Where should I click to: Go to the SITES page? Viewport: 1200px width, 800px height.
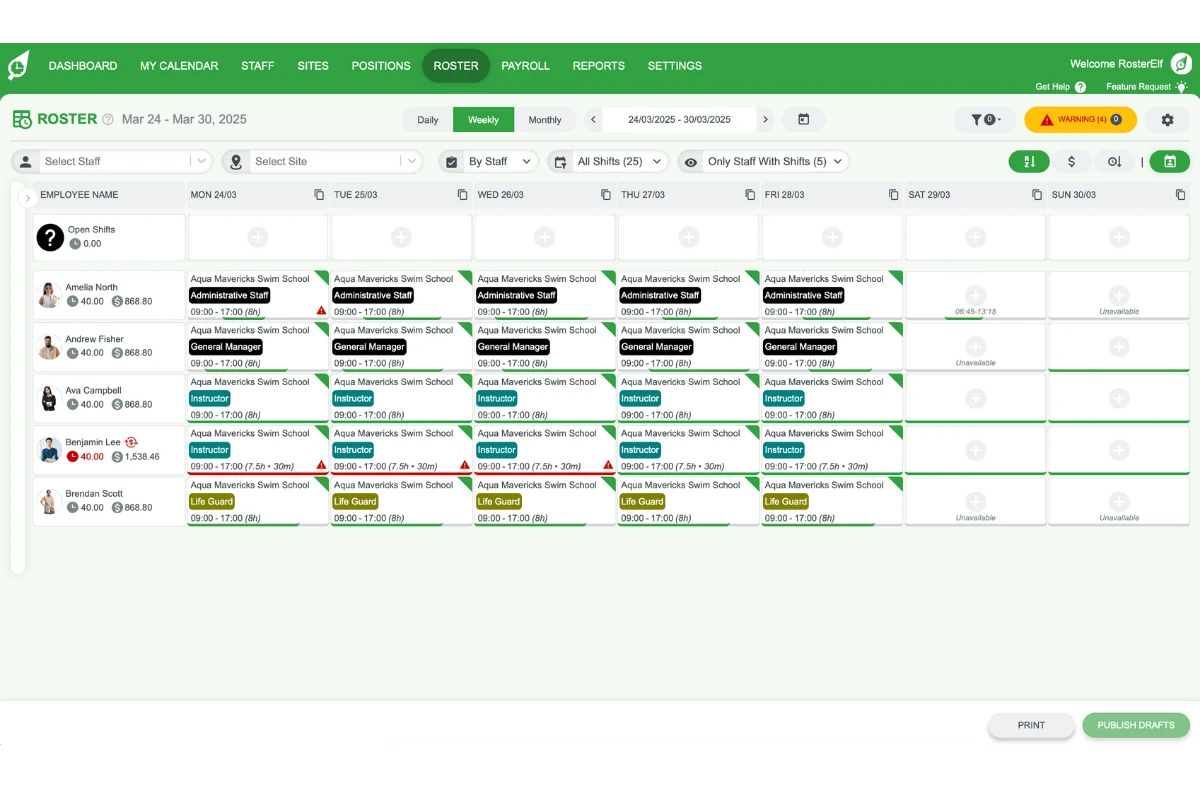tap(313, 66)
